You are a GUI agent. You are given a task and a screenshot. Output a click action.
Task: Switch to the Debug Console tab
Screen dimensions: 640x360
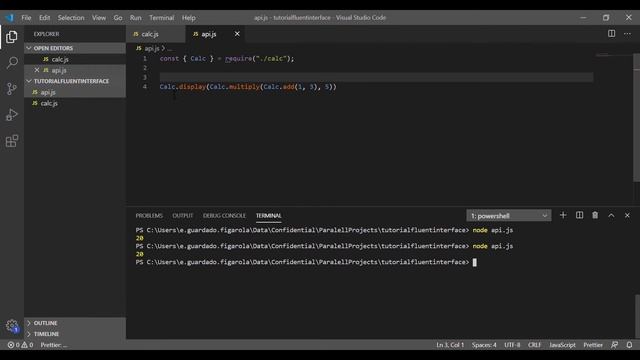pyautogui.click(x=224, y=216)
